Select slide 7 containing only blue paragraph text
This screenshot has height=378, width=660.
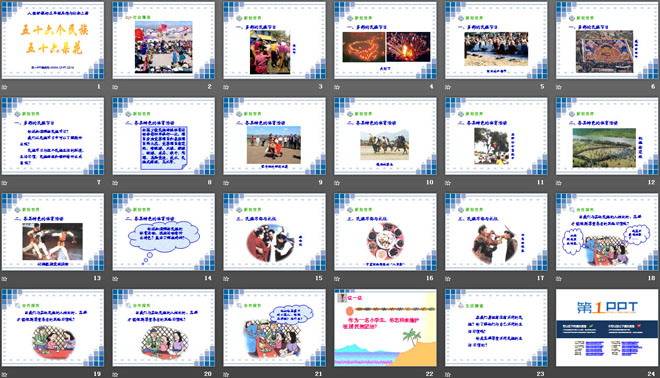coord(53,136)
